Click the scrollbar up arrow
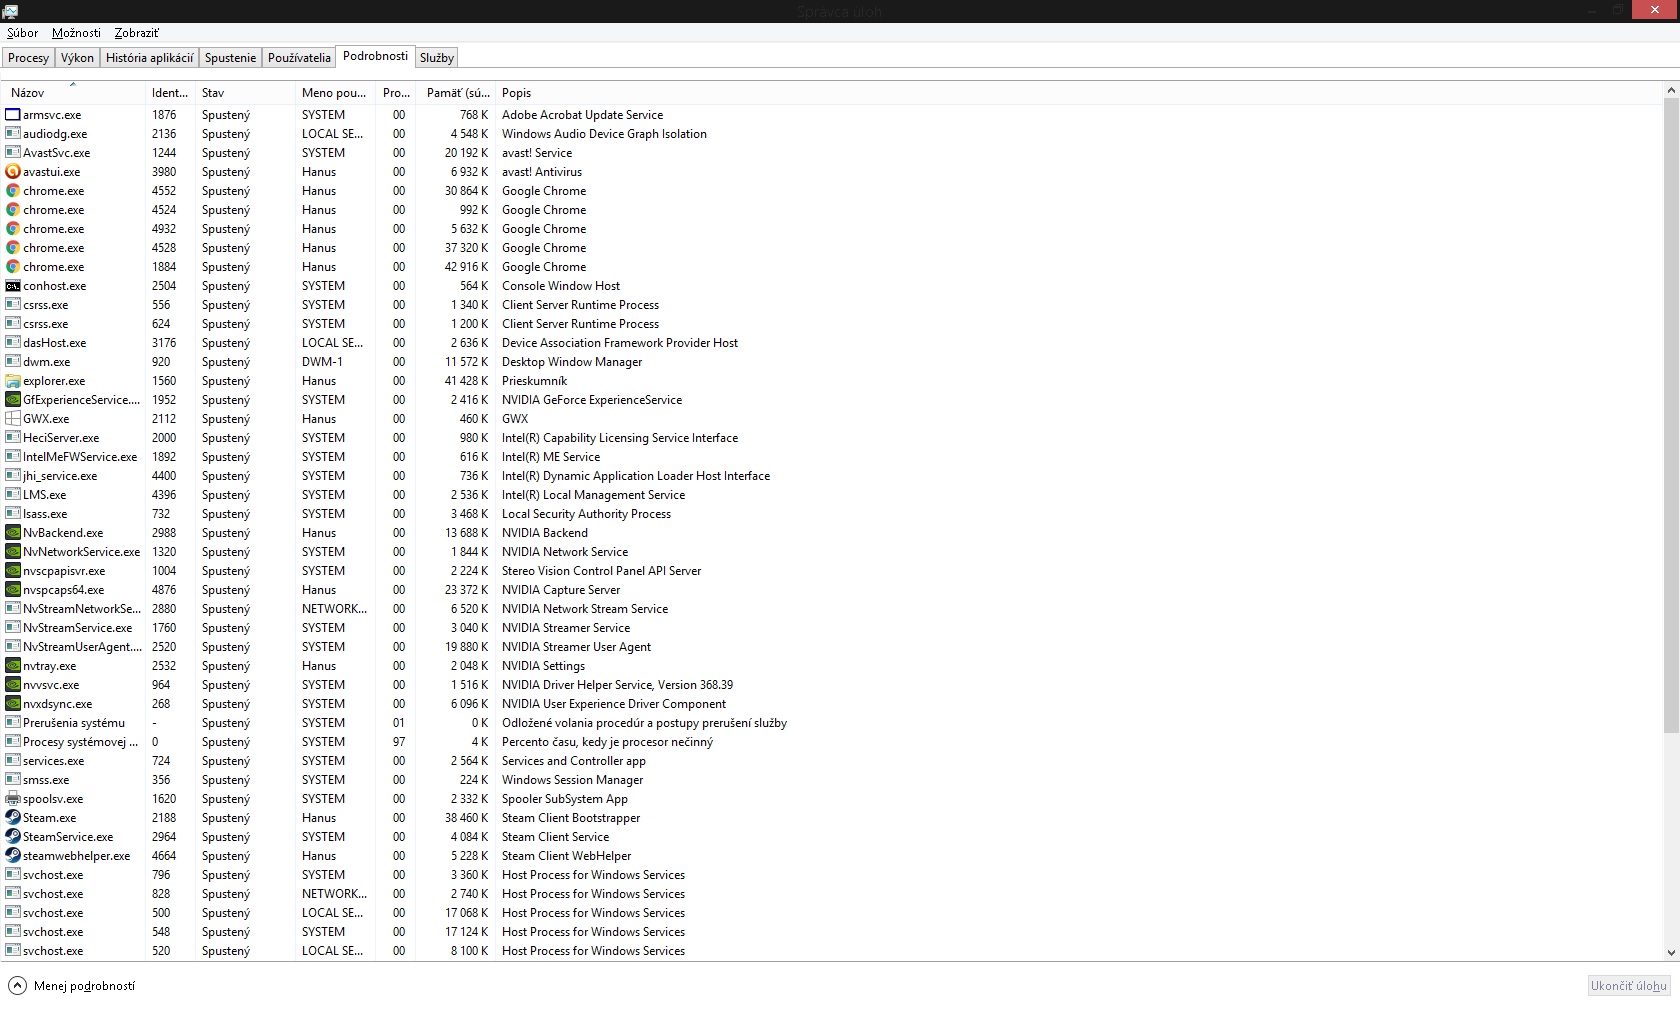This screenshot has height=1010, width=1680. pos(1671,91)
